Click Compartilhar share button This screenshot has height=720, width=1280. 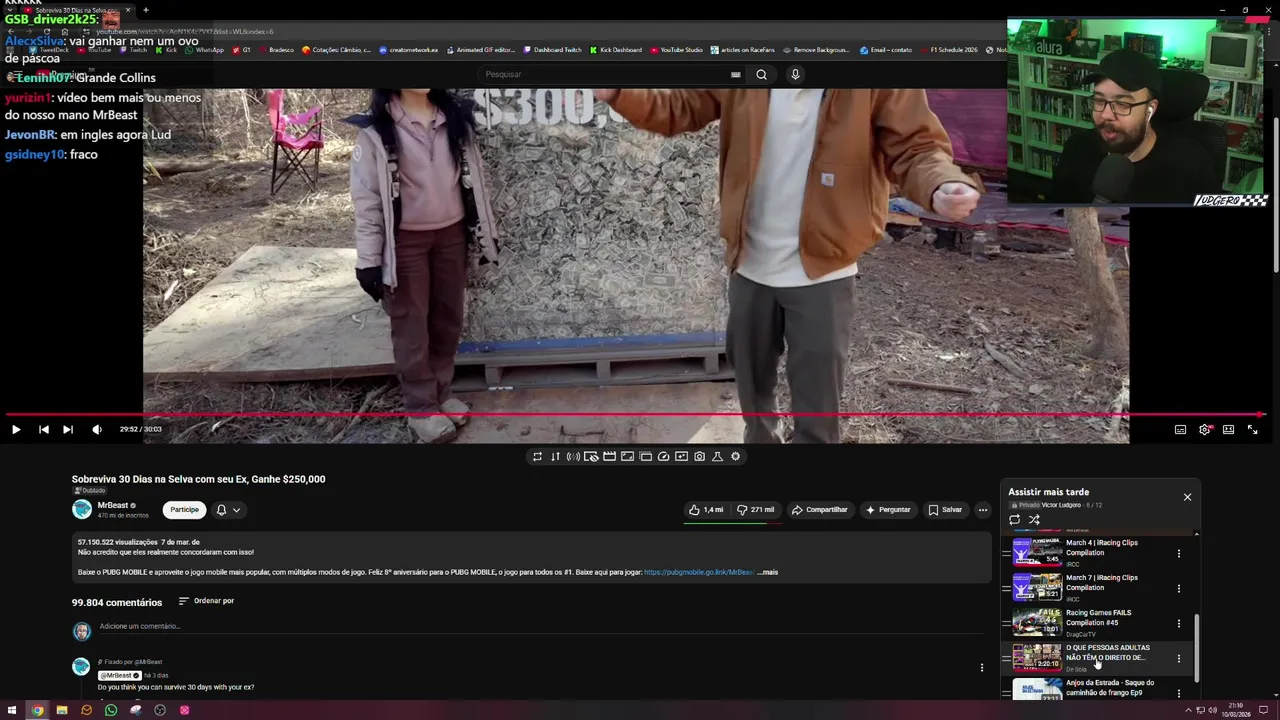tap(819, 510)
